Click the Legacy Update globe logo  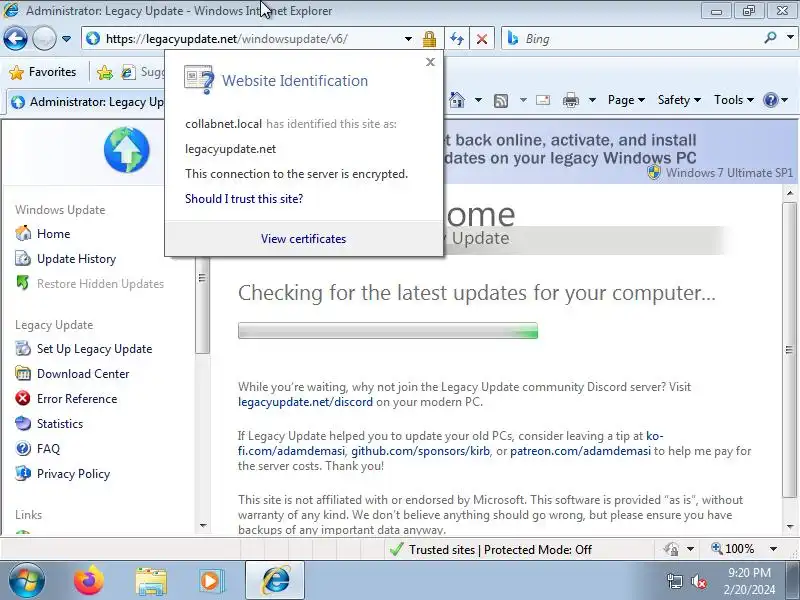coord(127,150)
